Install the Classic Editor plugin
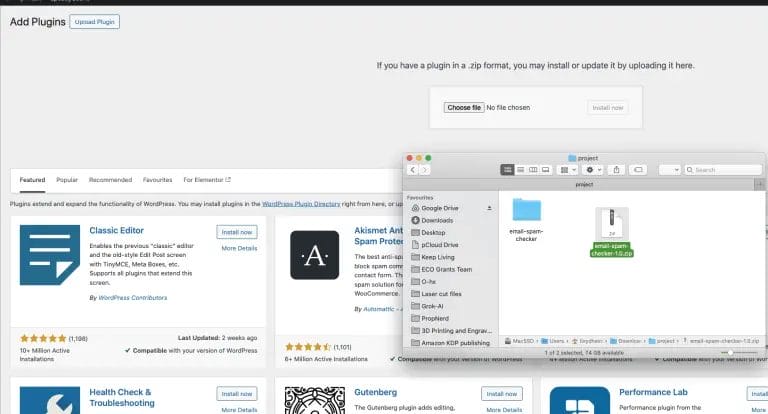768x414 pixels. pyautogui.click(x=236, y=232)
